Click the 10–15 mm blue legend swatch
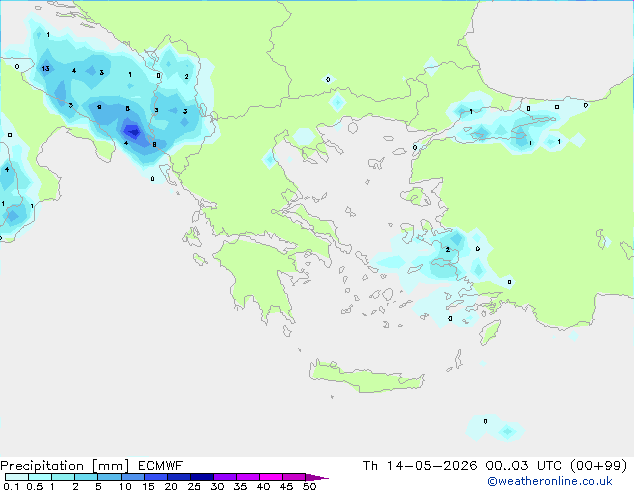This screenshot has height=490, width=634. [132, 477]
